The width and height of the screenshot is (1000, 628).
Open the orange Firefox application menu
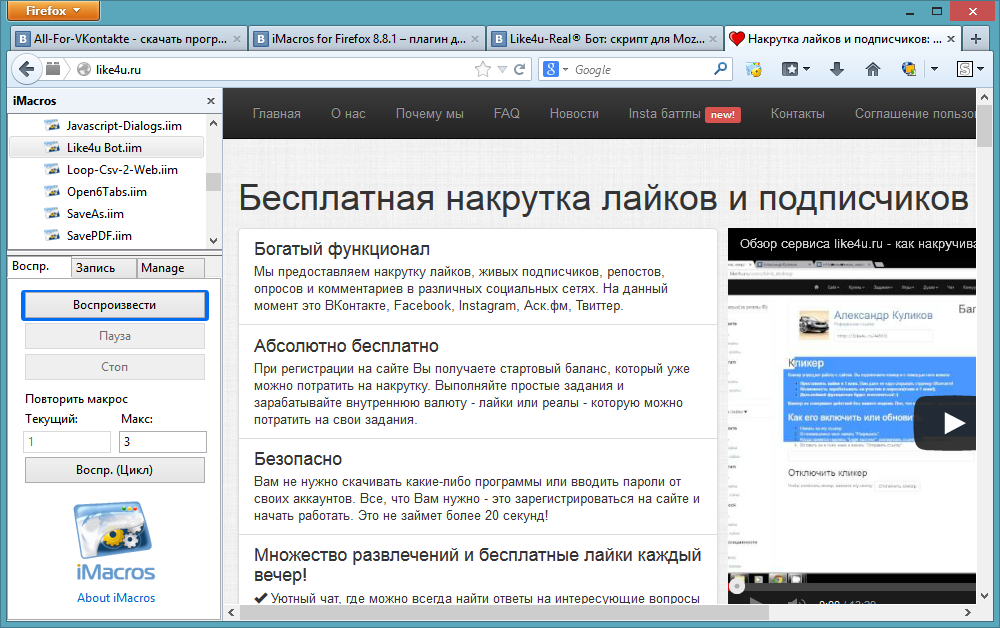click(54, 10)
